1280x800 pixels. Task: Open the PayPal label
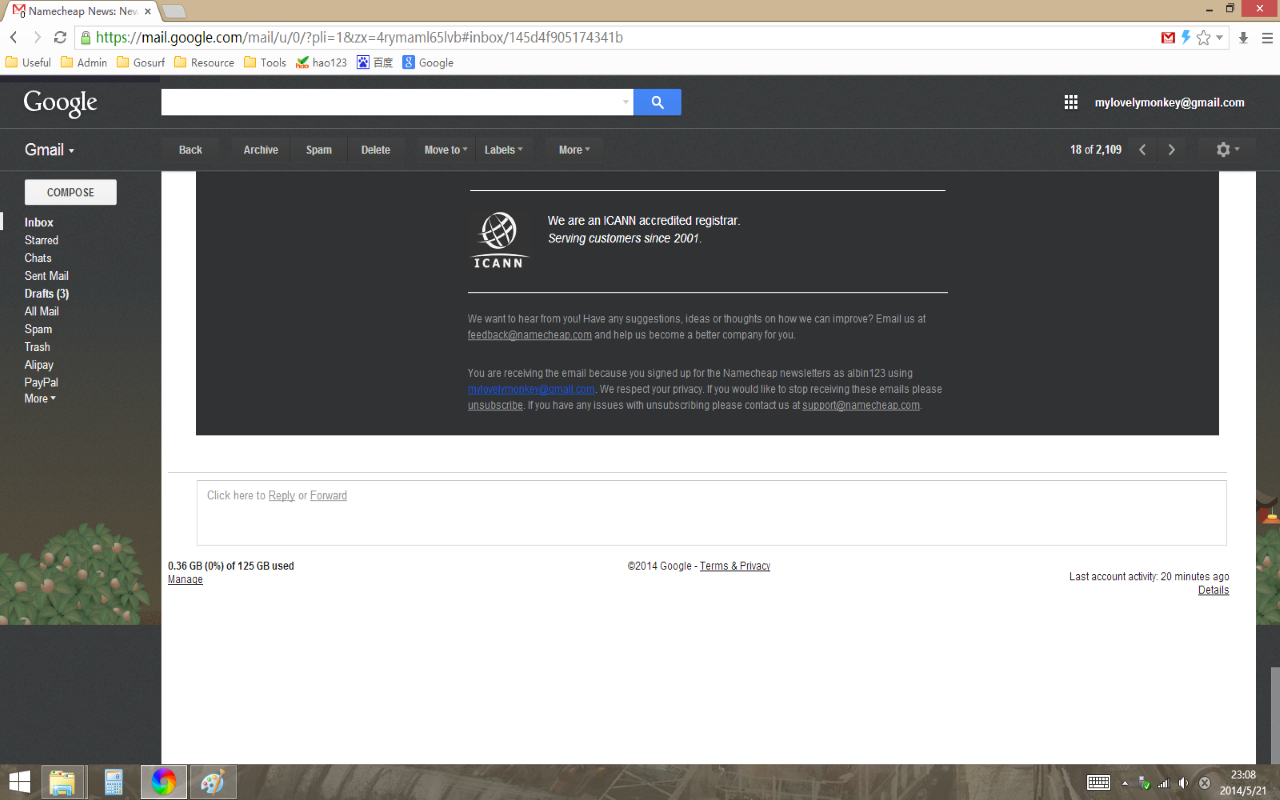pos(41,383)
